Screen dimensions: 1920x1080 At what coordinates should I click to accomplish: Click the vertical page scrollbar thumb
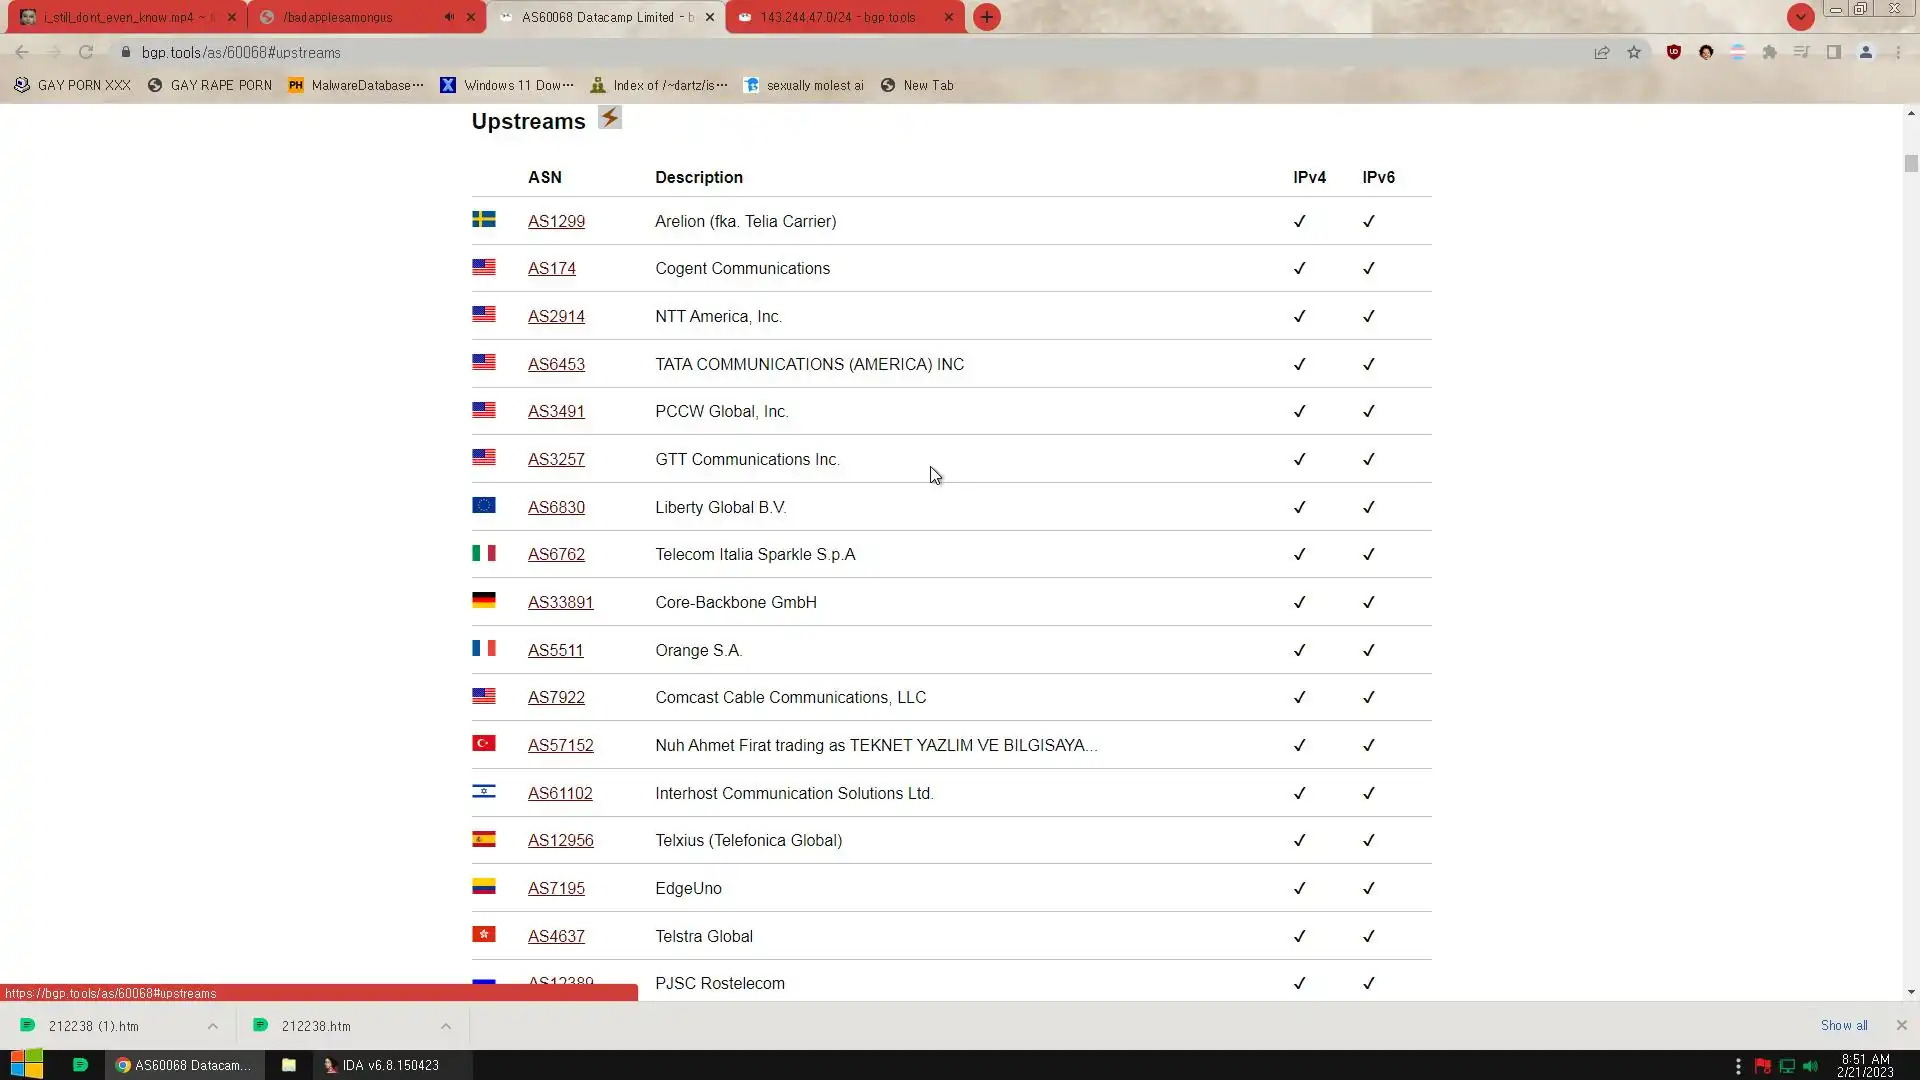1911,164
